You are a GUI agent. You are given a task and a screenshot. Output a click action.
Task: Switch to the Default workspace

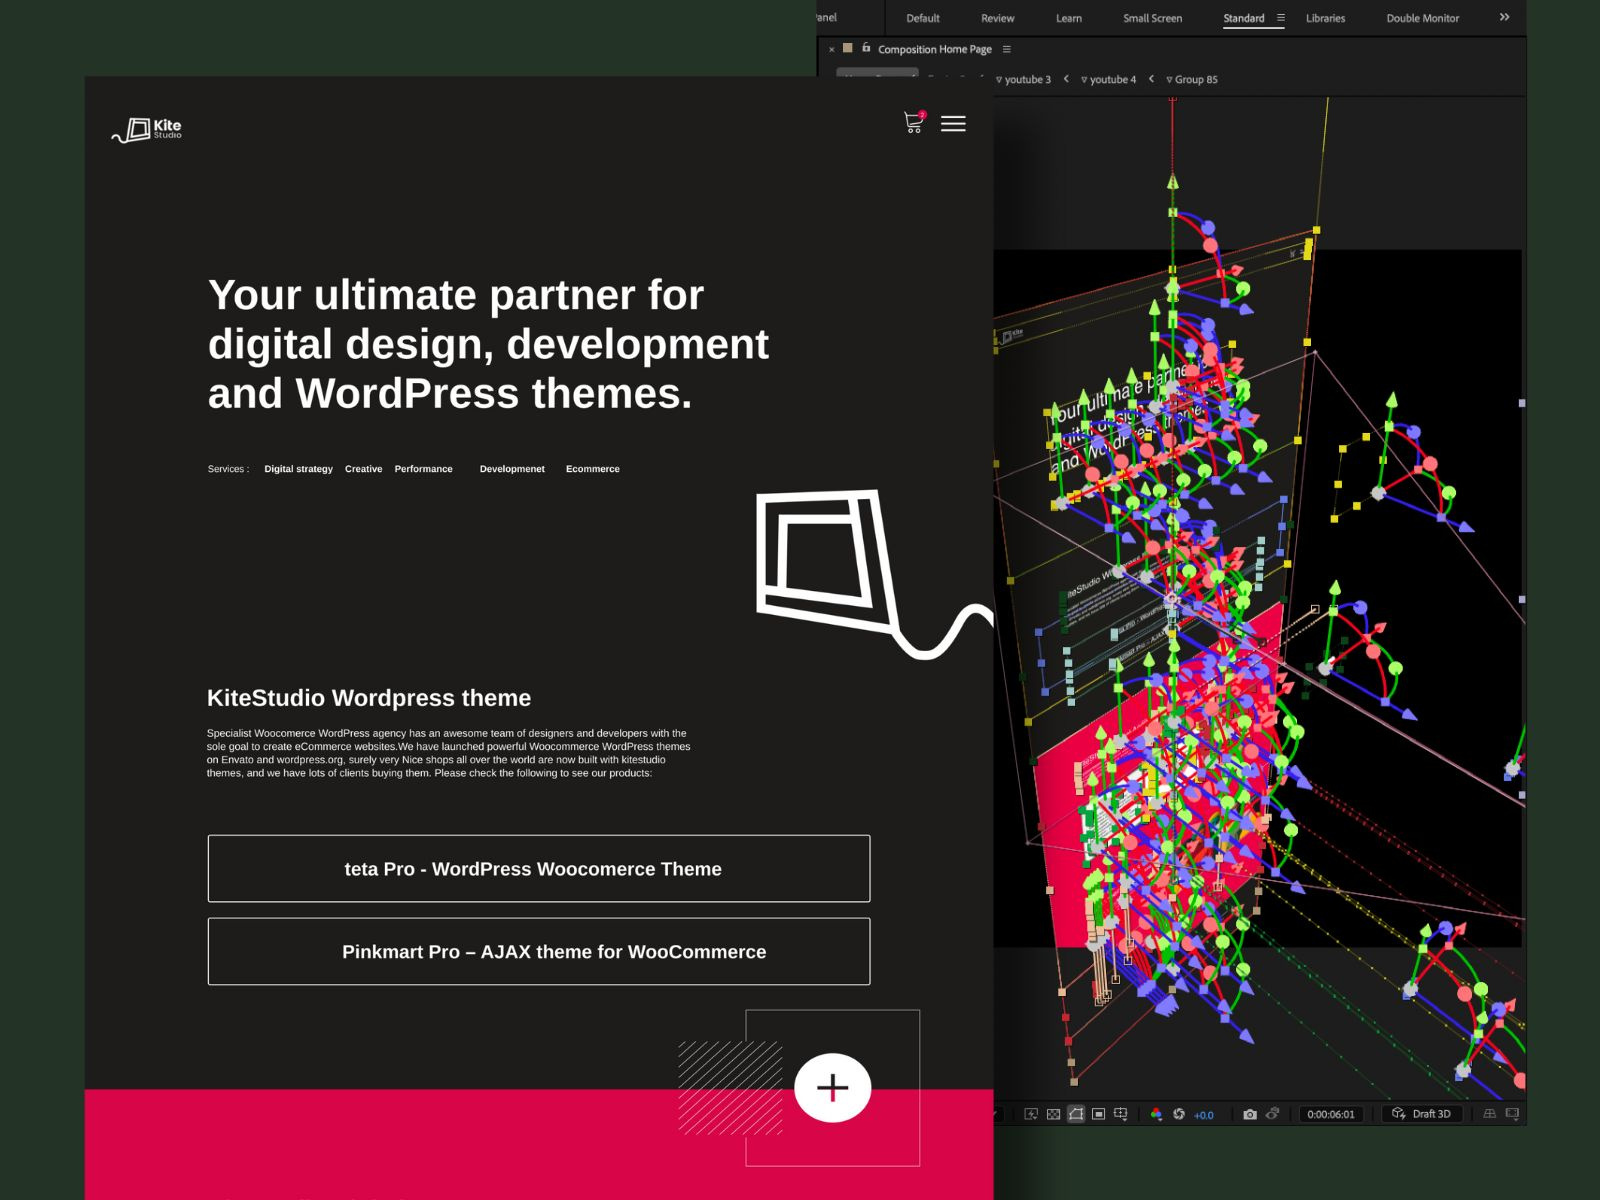pyautogui.click(x=923, y=18)
